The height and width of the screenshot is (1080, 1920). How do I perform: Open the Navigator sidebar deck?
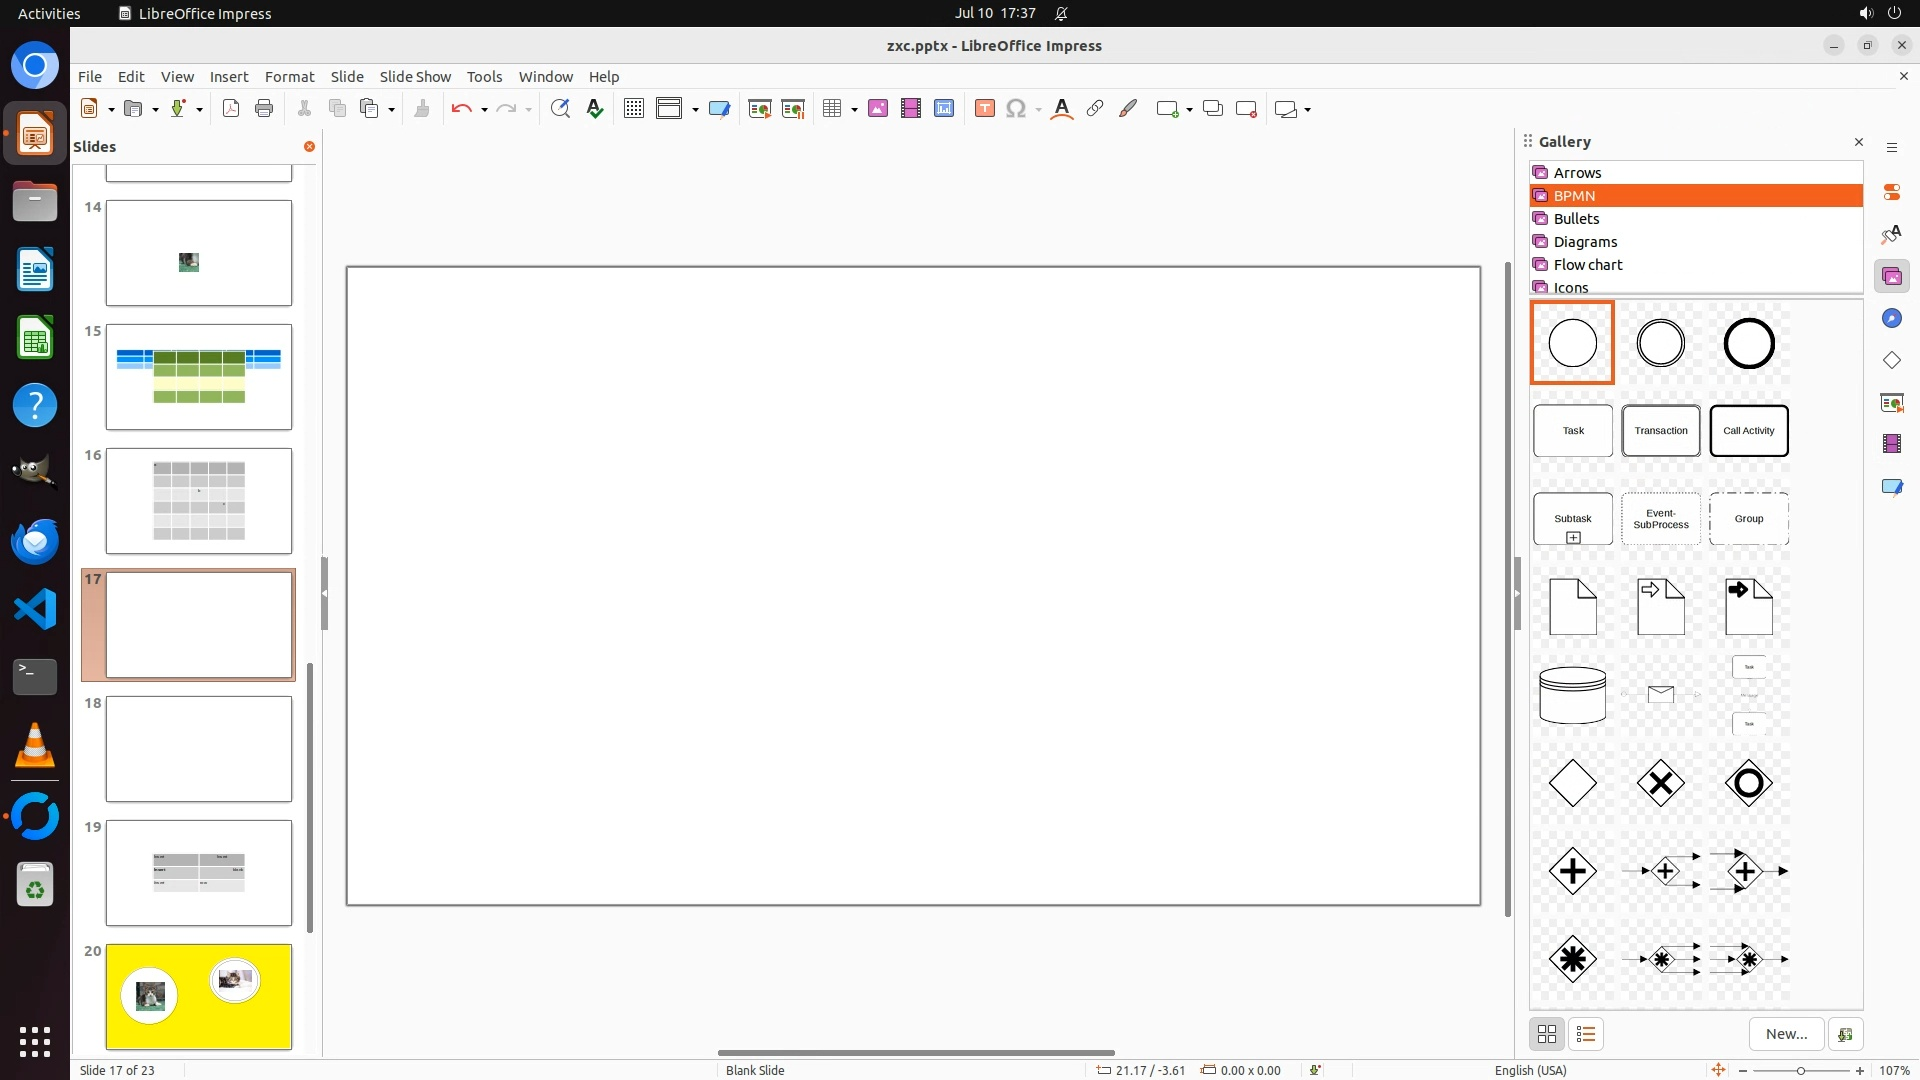1891,318
